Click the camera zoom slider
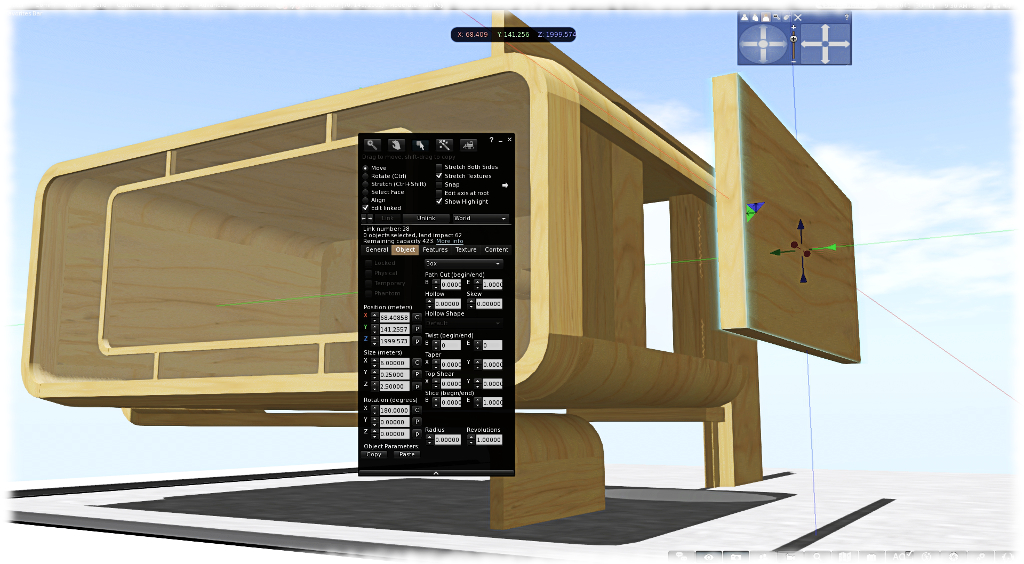This screenshot has height=564, width=1024. tap(794, 40)
